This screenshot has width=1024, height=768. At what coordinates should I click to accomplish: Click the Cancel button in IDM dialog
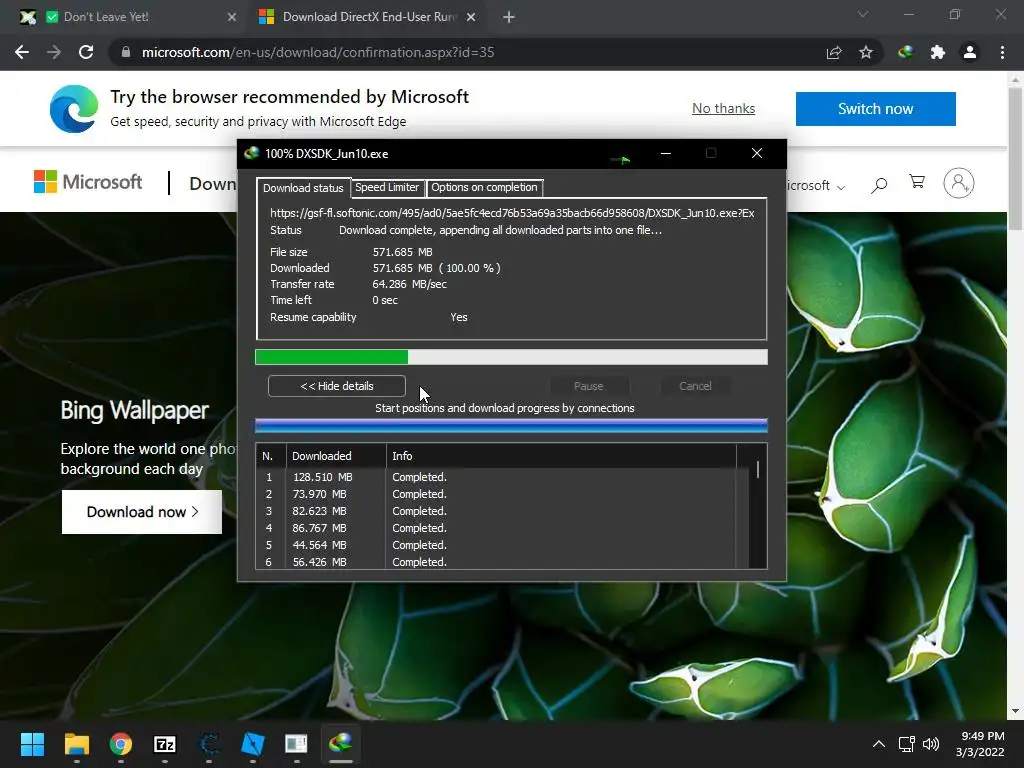coord(695,386)
